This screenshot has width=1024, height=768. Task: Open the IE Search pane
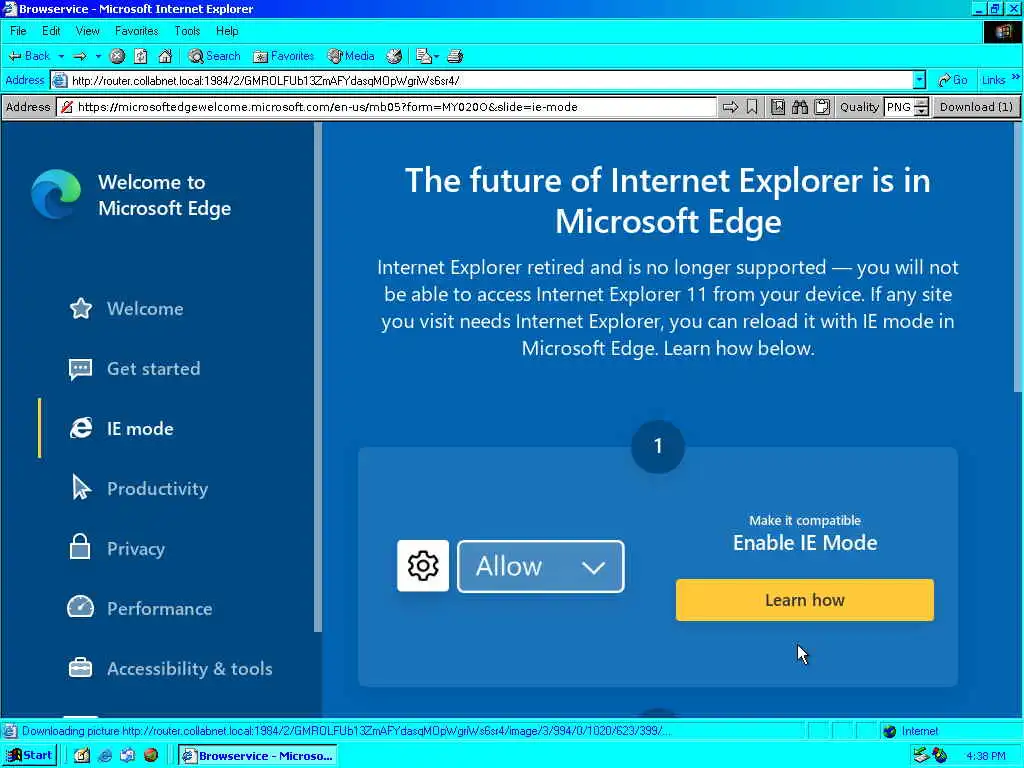click(214, 56)
